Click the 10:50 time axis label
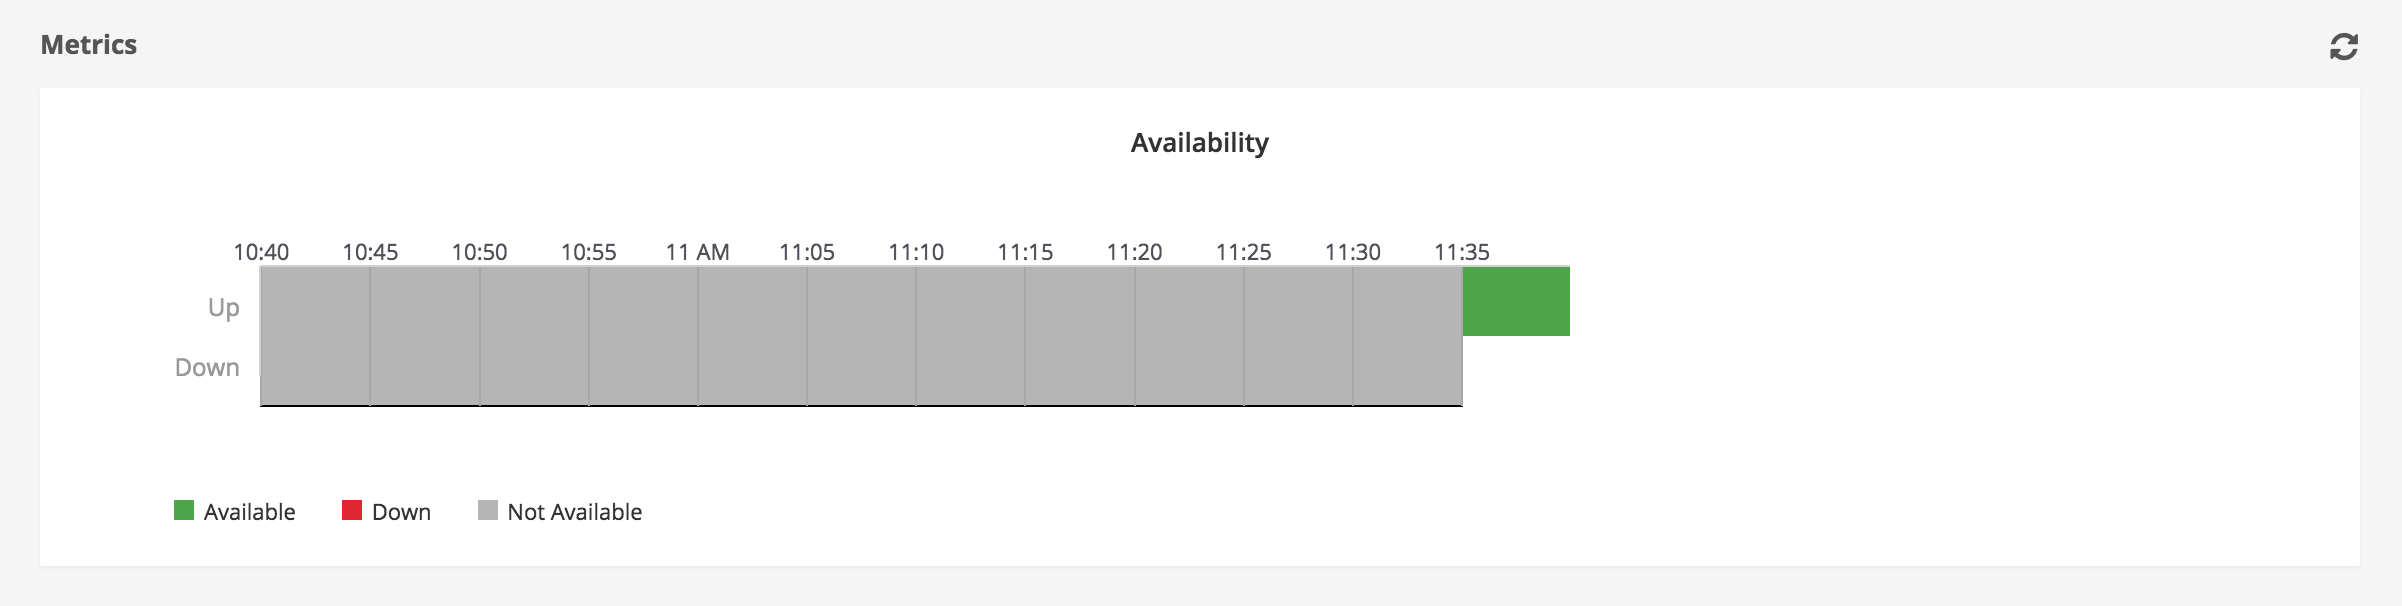 pyautogui.click(x=479, y=252)
